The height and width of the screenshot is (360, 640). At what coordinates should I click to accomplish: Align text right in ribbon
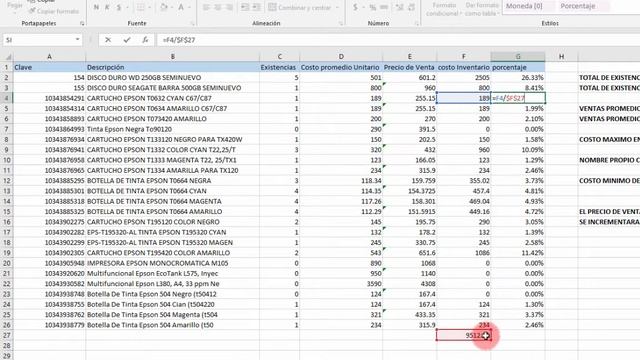(229, 7)
